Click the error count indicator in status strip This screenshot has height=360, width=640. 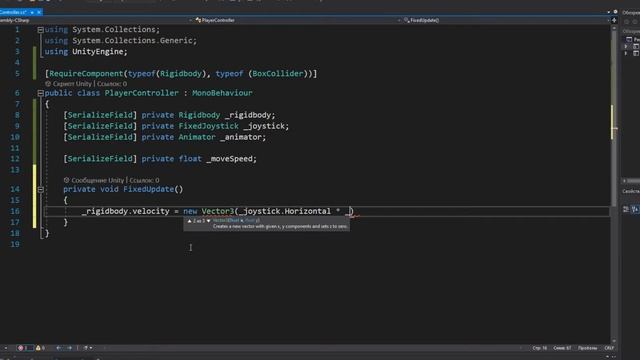[x=24, y=348]
